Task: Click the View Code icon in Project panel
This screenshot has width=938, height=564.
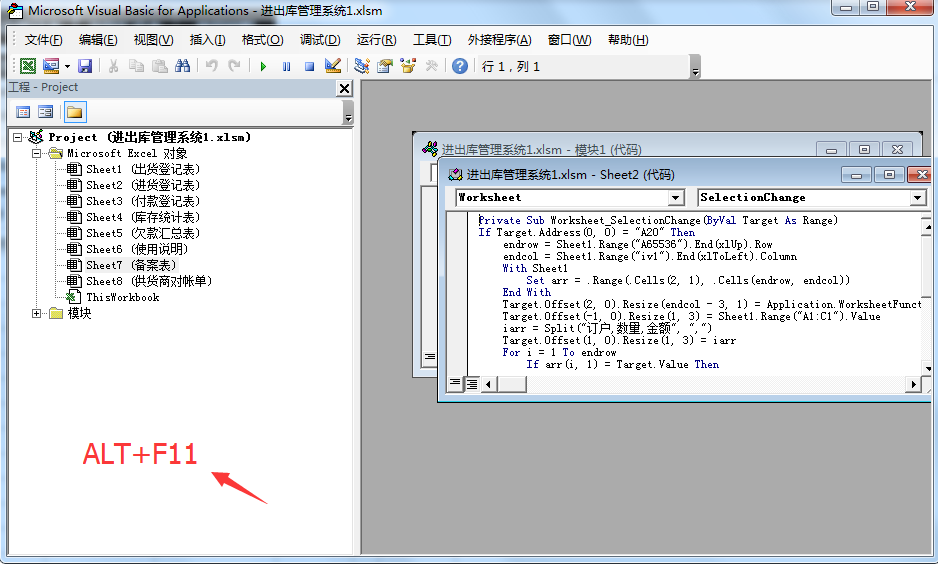Action: coord(23,112)
